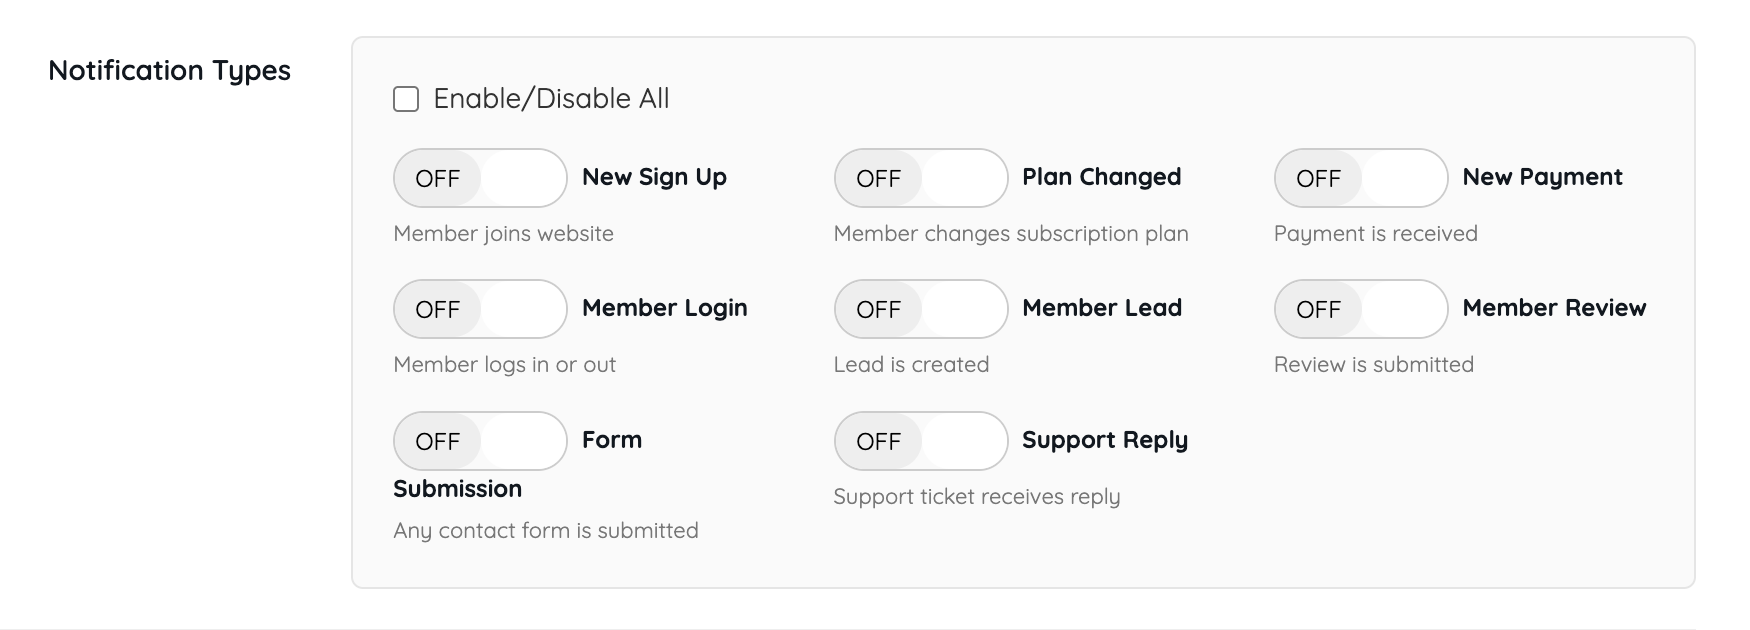1750x630 pixels.
Task: Click the New Sign Up label
Action: click(x=654, y=177)
